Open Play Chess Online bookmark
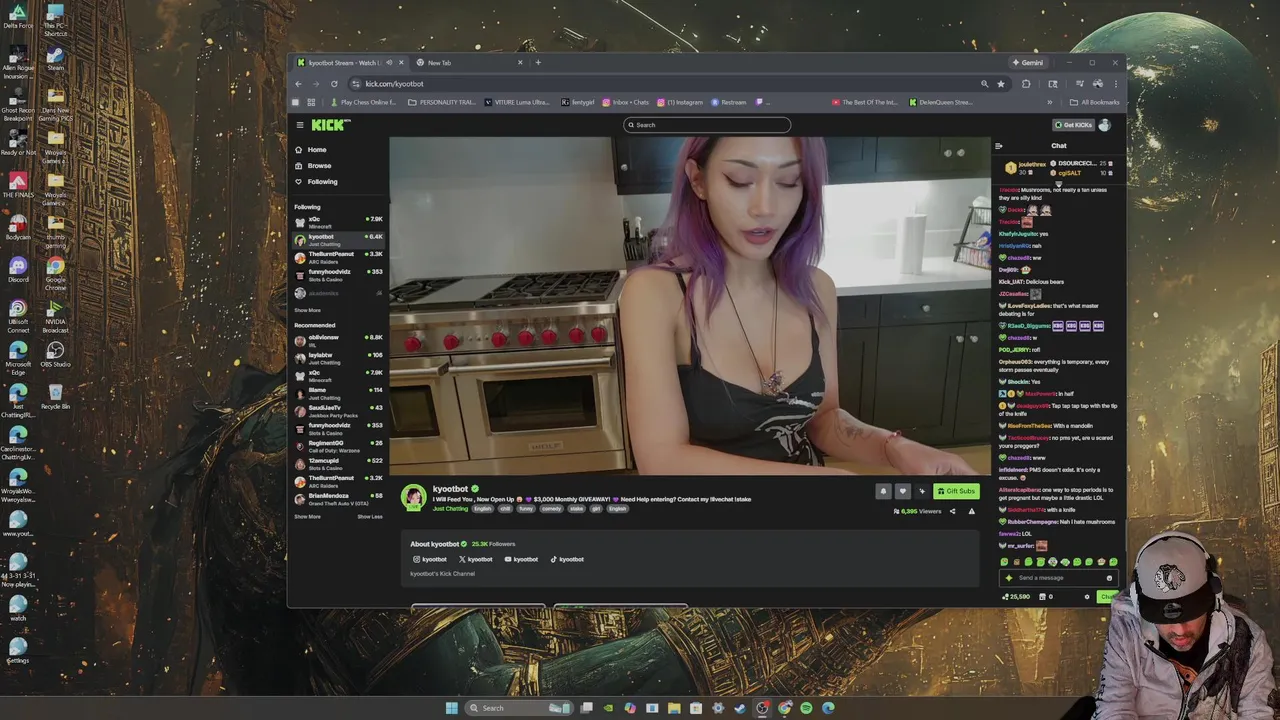Screen dimensions: 1280x720 pyautogui.click(x=363, y=102)
